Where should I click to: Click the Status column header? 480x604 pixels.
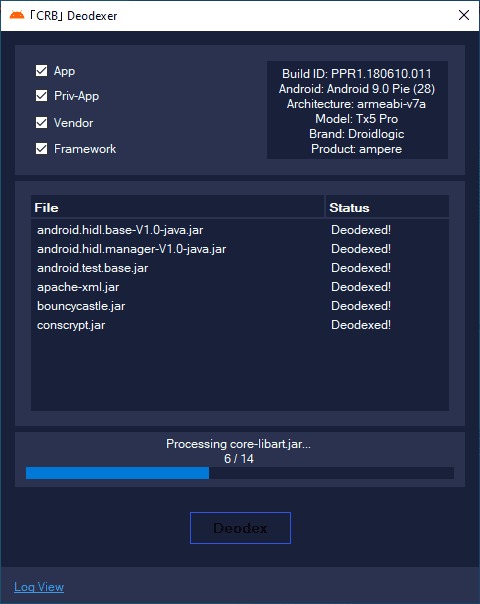click(387, 208)
